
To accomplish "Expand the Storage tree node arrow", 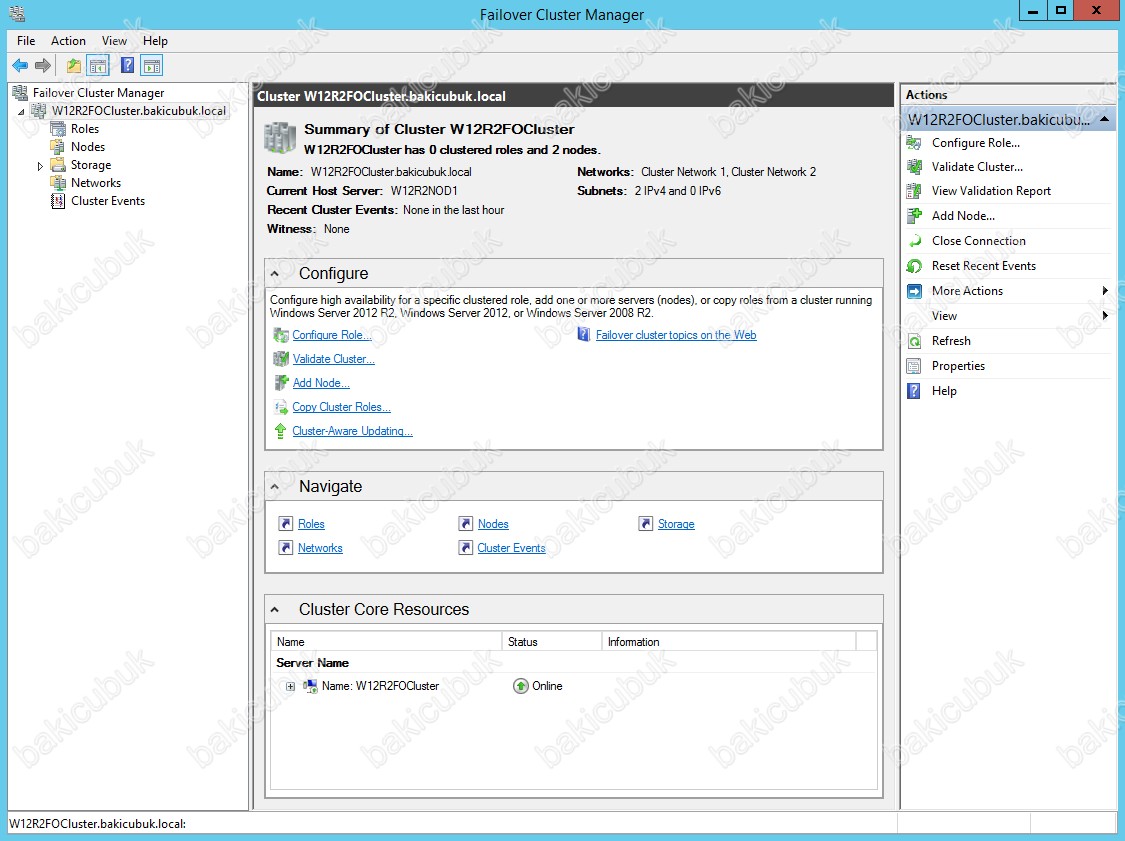I will [40, 166].
